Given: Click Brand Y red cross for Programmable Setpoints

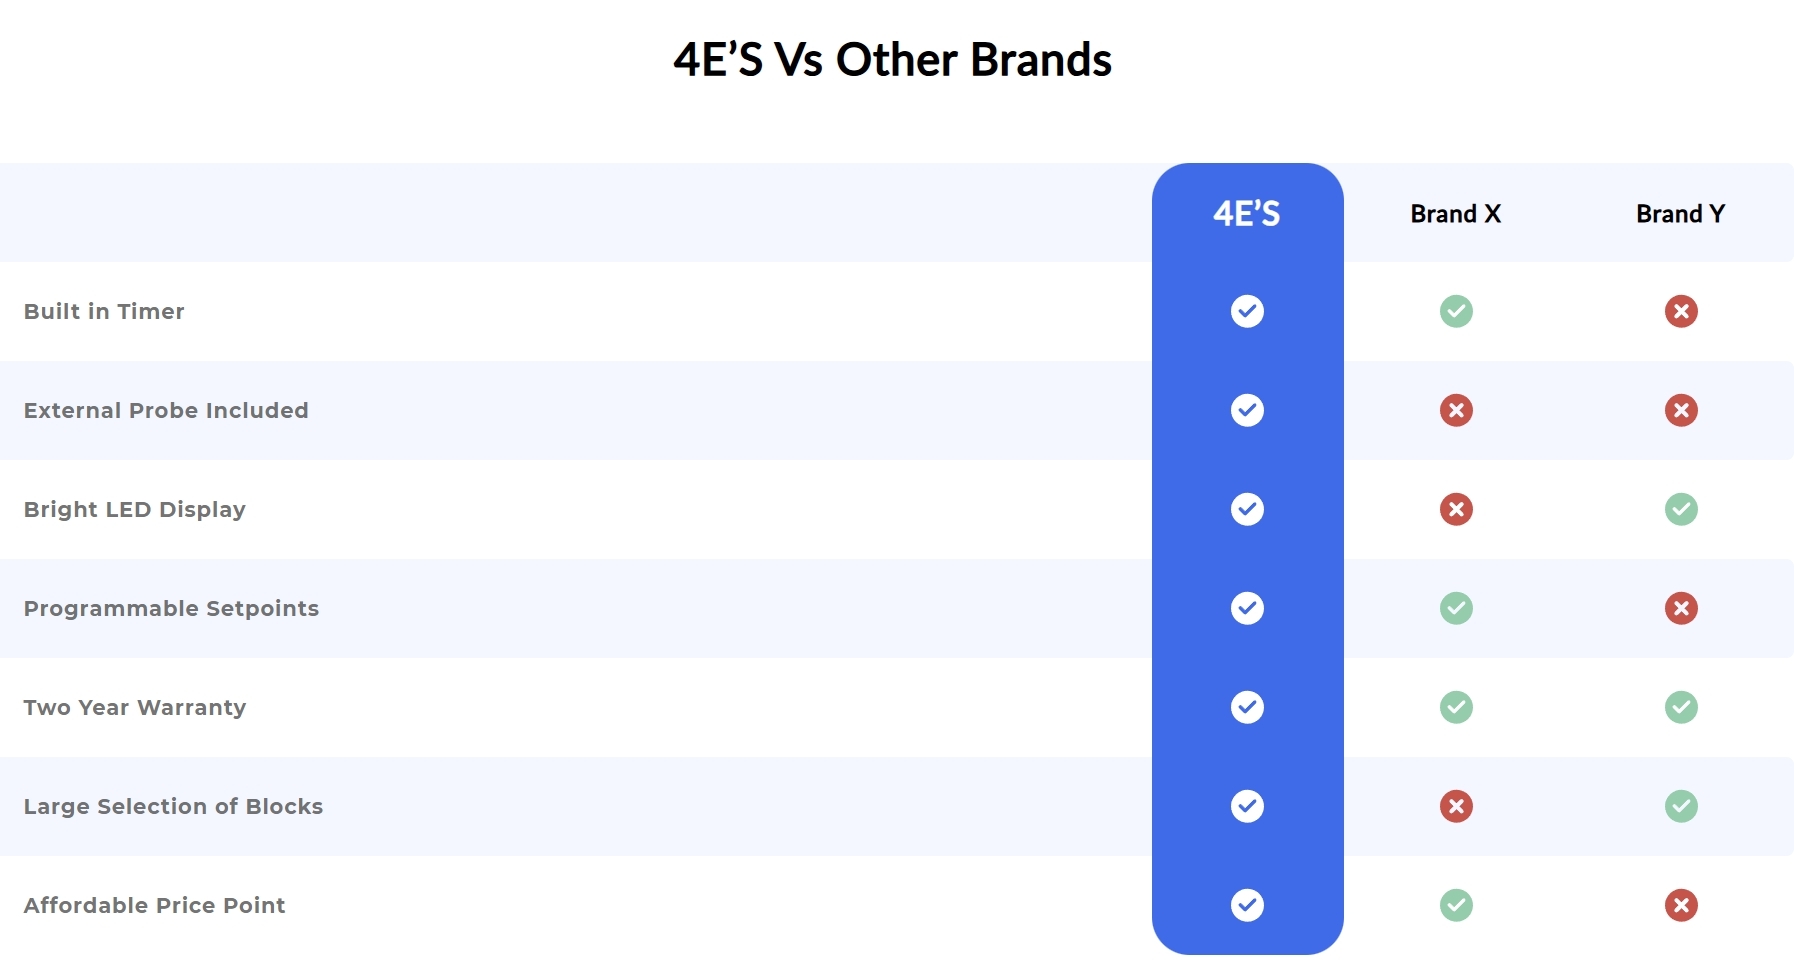Looking at the screenshot, I should pos(1681,608).
